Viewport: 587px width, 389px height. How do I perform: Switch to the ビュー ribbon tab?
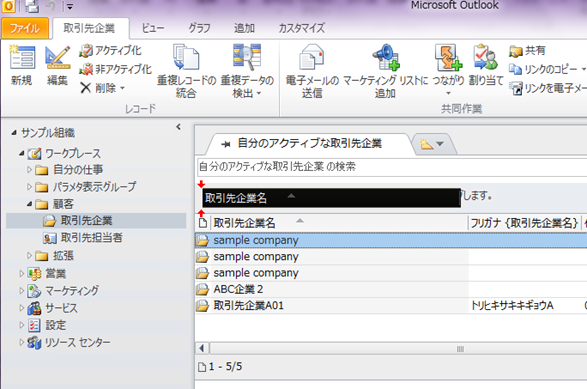coord(153,28)
